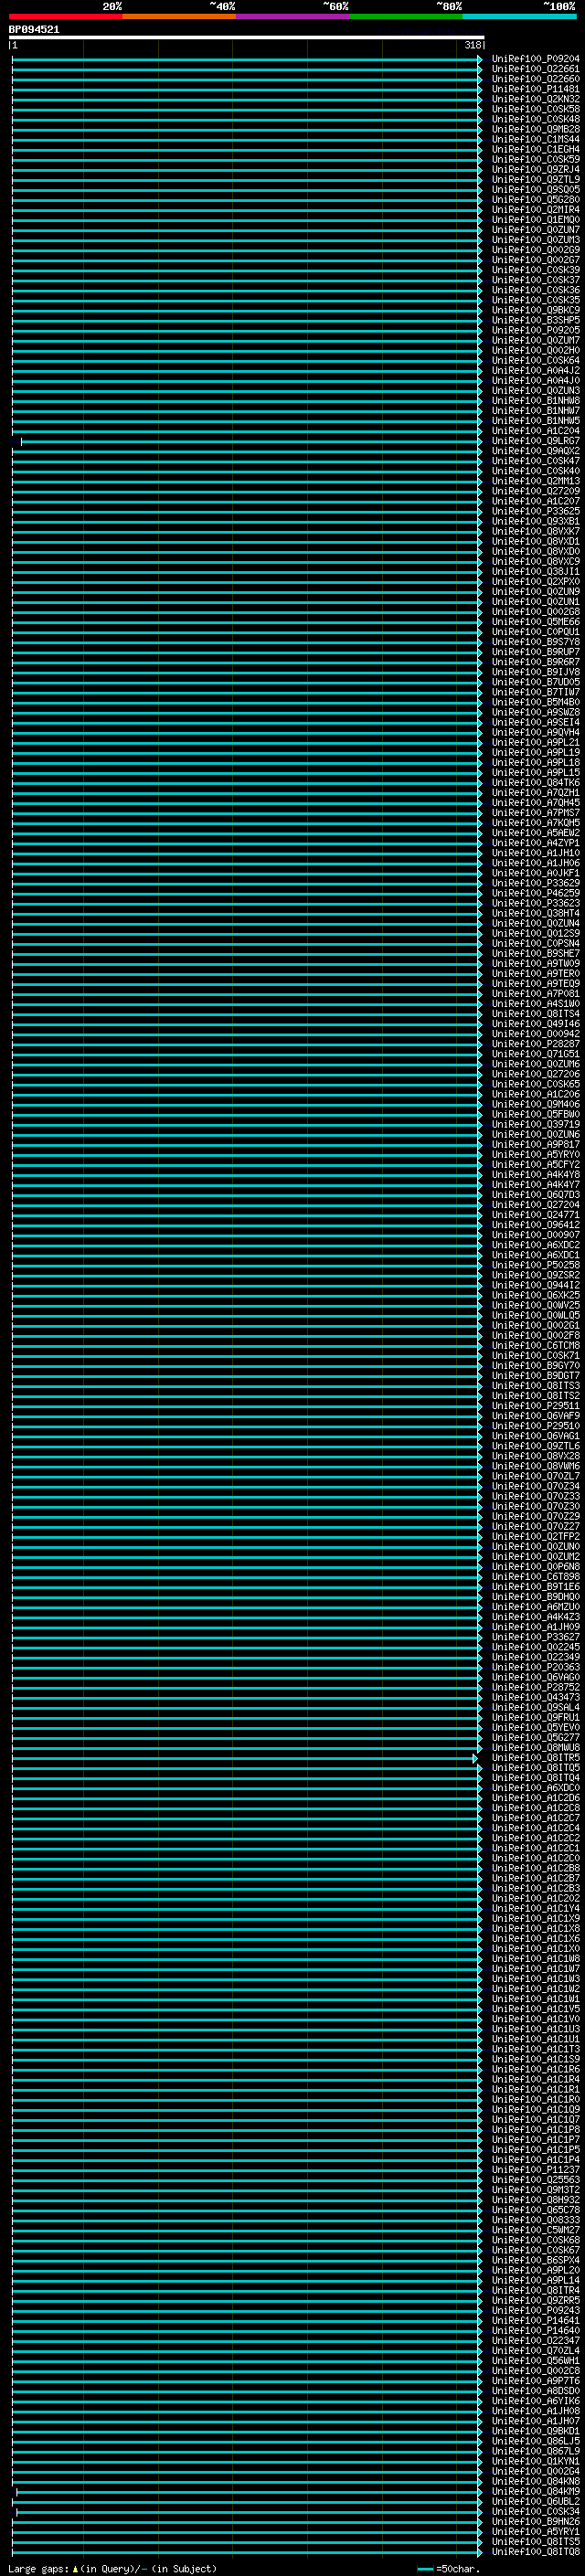Select hit label UniRef100_A4S1W0
Screen dimensions: 585x2576
coord(535,1004)
